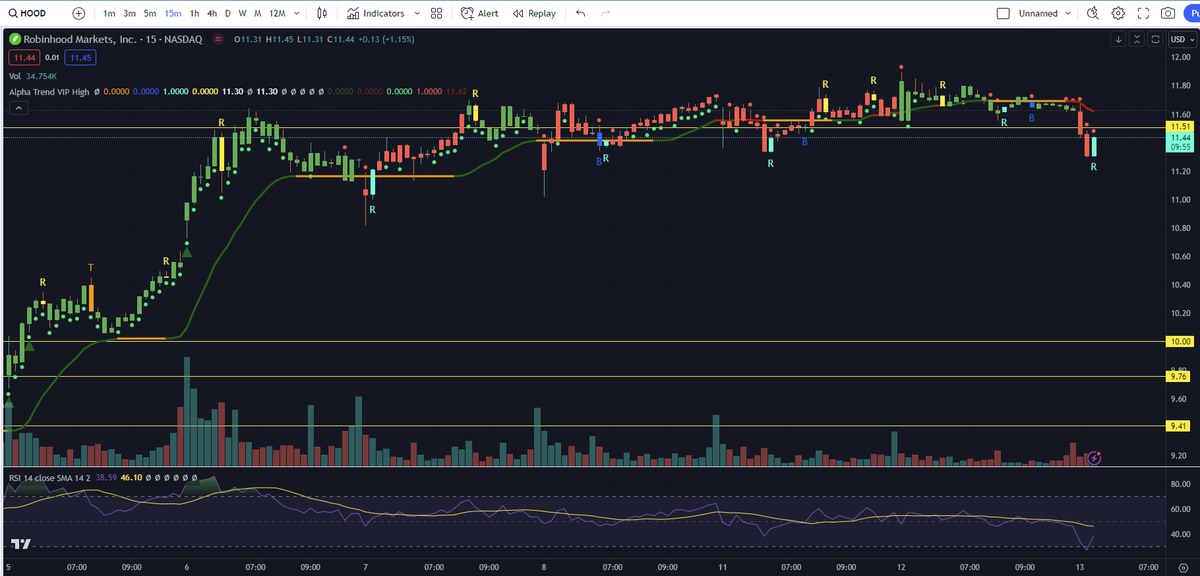1200x576 pixels.
Task: Switch chart to 1h interval
Action: [194, 14]
